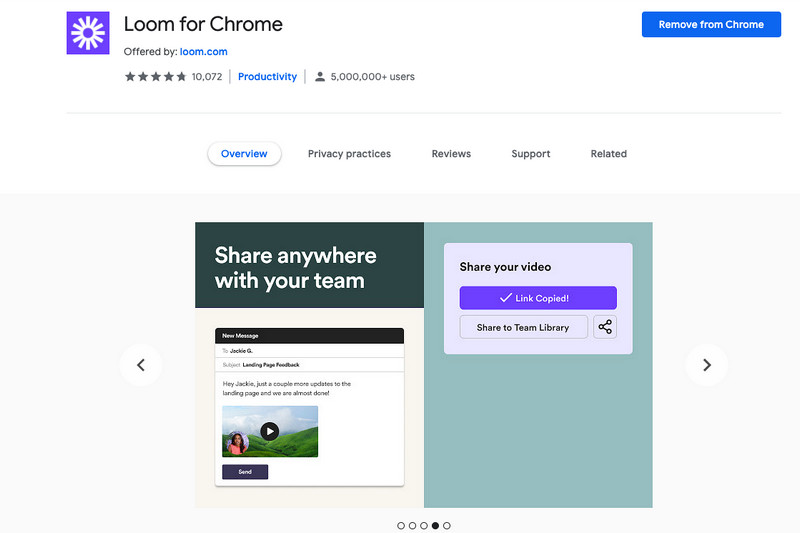
Task: Select the fifth carousel dot
Action: [x=447, y=525]
